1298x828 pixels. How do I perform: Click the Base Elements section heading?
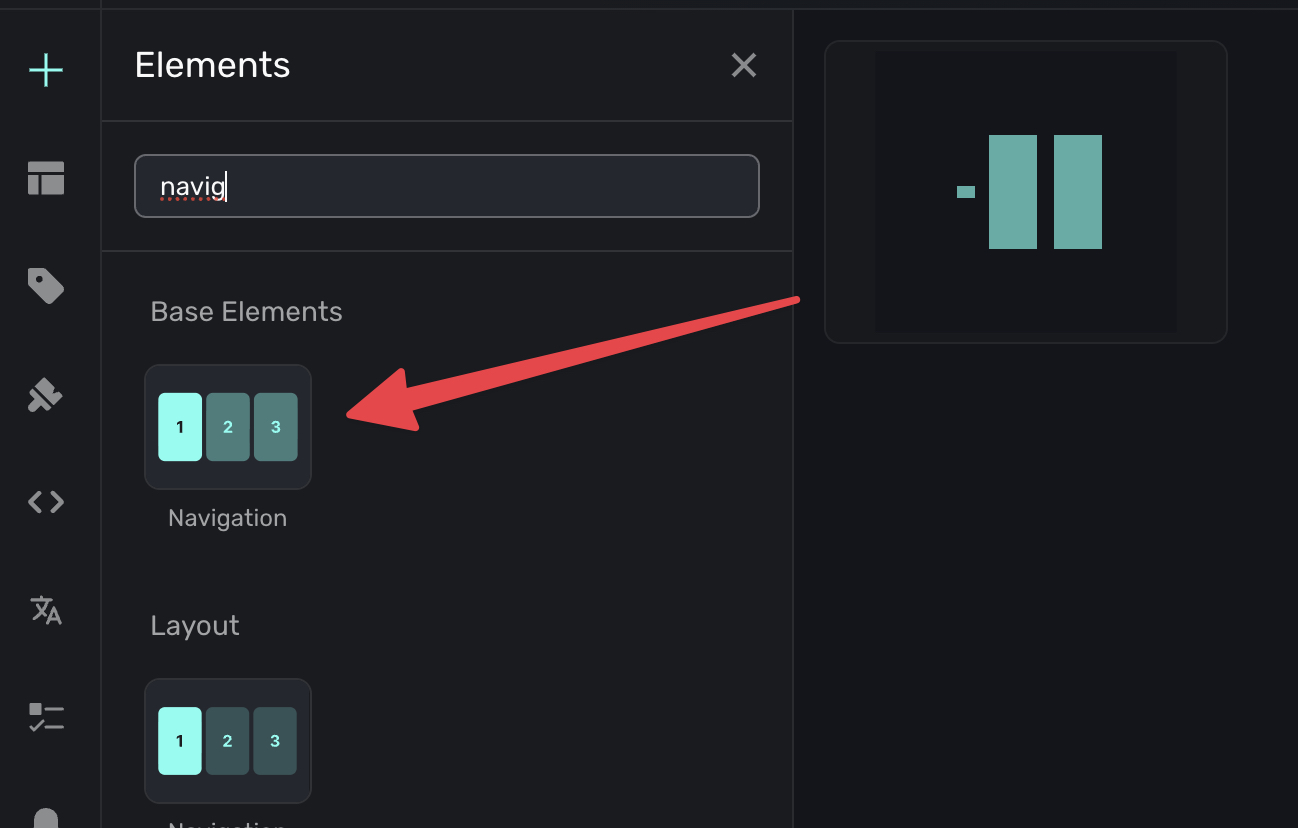pyautogui.click(x=246, y=312)
